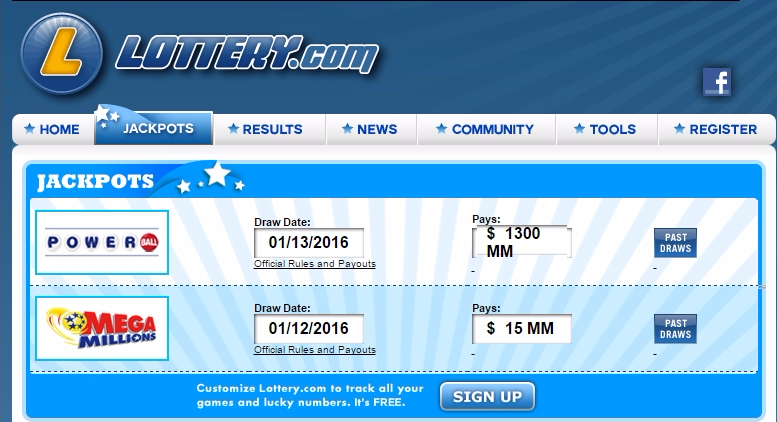The image size is (777, 422).
Task: Click the Powerball logo
Action: coord(102,242)
